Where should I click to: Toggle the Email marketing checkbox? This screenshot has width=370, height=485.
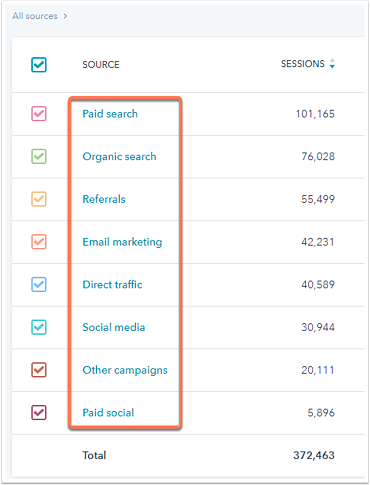(x=39, y=242)
